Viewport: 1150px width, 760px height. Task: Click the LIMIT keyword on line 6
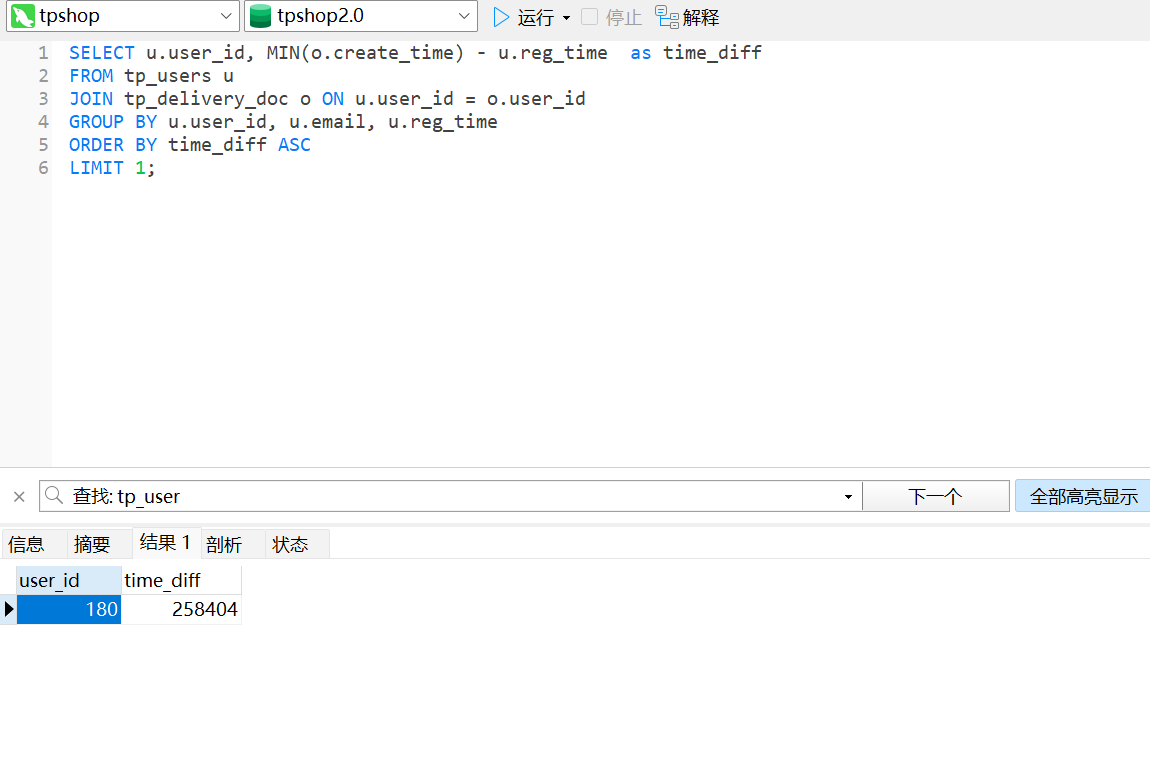coord(96,168)
